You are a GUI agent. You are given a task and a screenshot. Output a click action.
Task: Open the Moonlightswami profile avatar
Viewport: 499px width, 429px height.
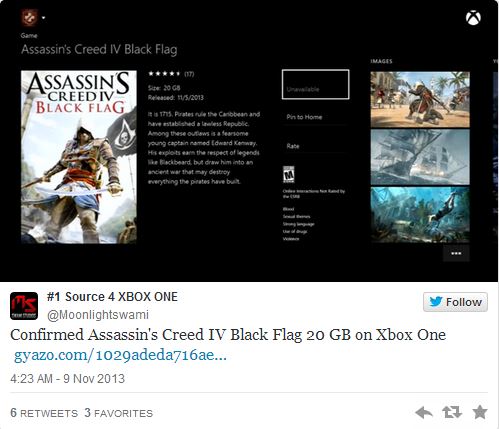coord(24,306)
